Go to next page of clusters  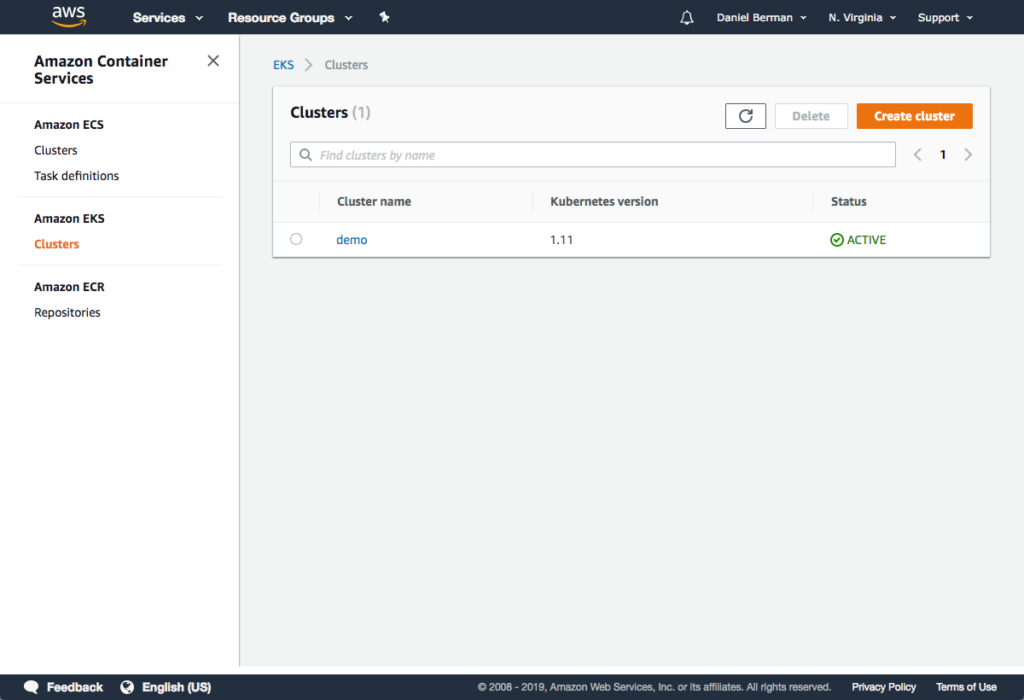968,155
